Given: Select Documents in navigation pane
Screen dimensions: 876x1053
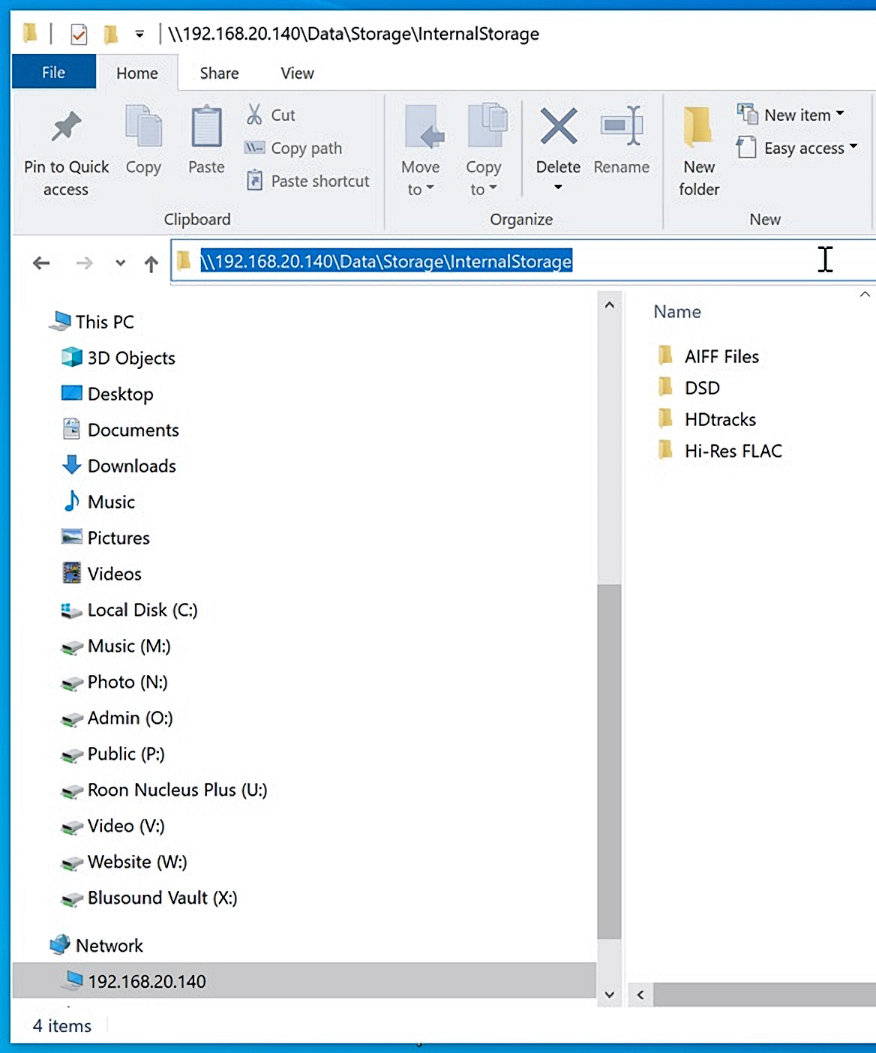Looking at the screenshot, I should click(120, 430).
